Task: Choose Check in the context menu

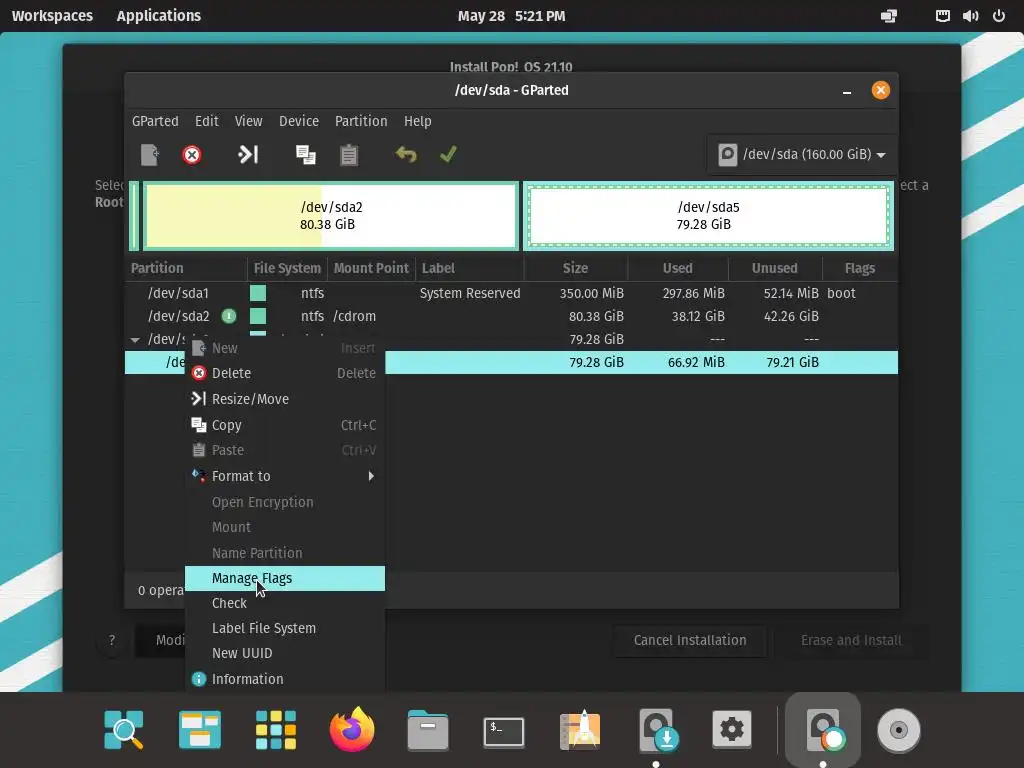Action: pyautogui.click(x=285, y=603)
